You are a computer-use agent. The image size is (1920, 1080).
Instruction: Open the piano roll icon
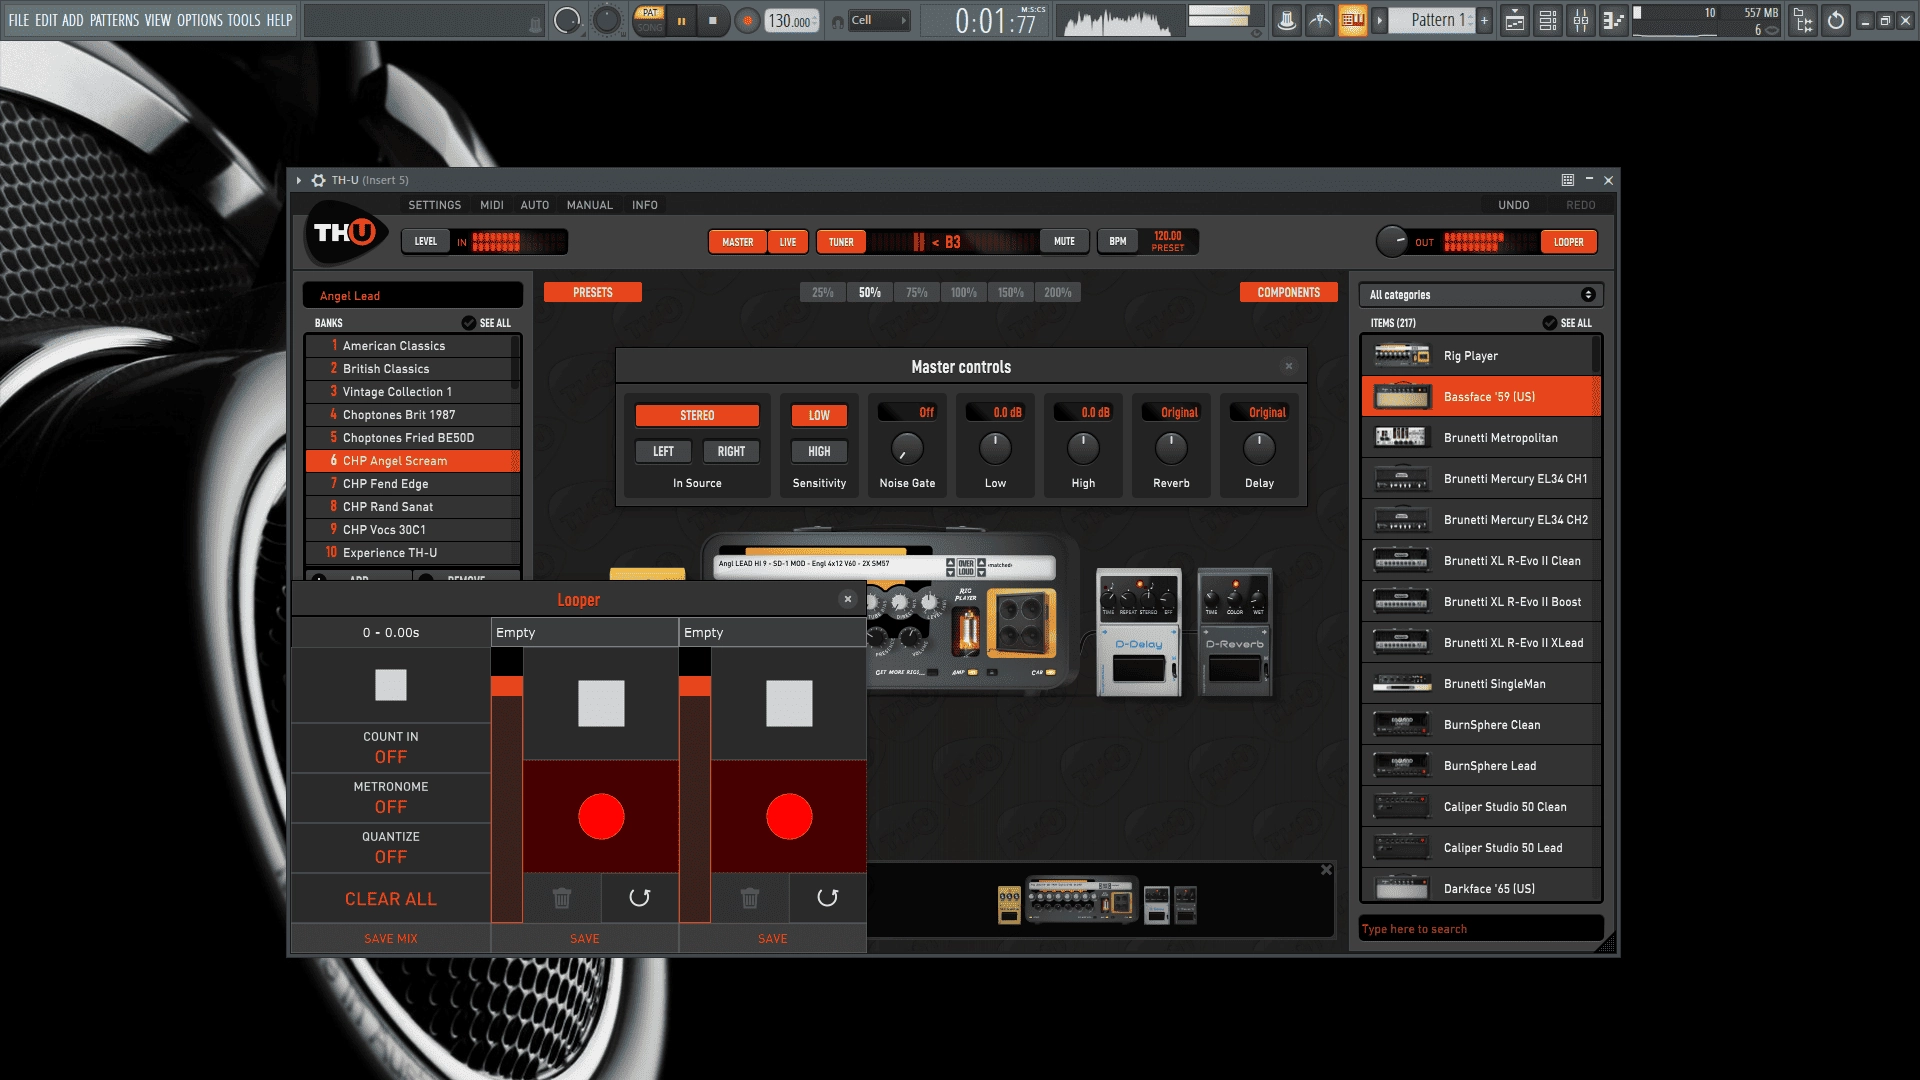click(x=1614, y=20)
